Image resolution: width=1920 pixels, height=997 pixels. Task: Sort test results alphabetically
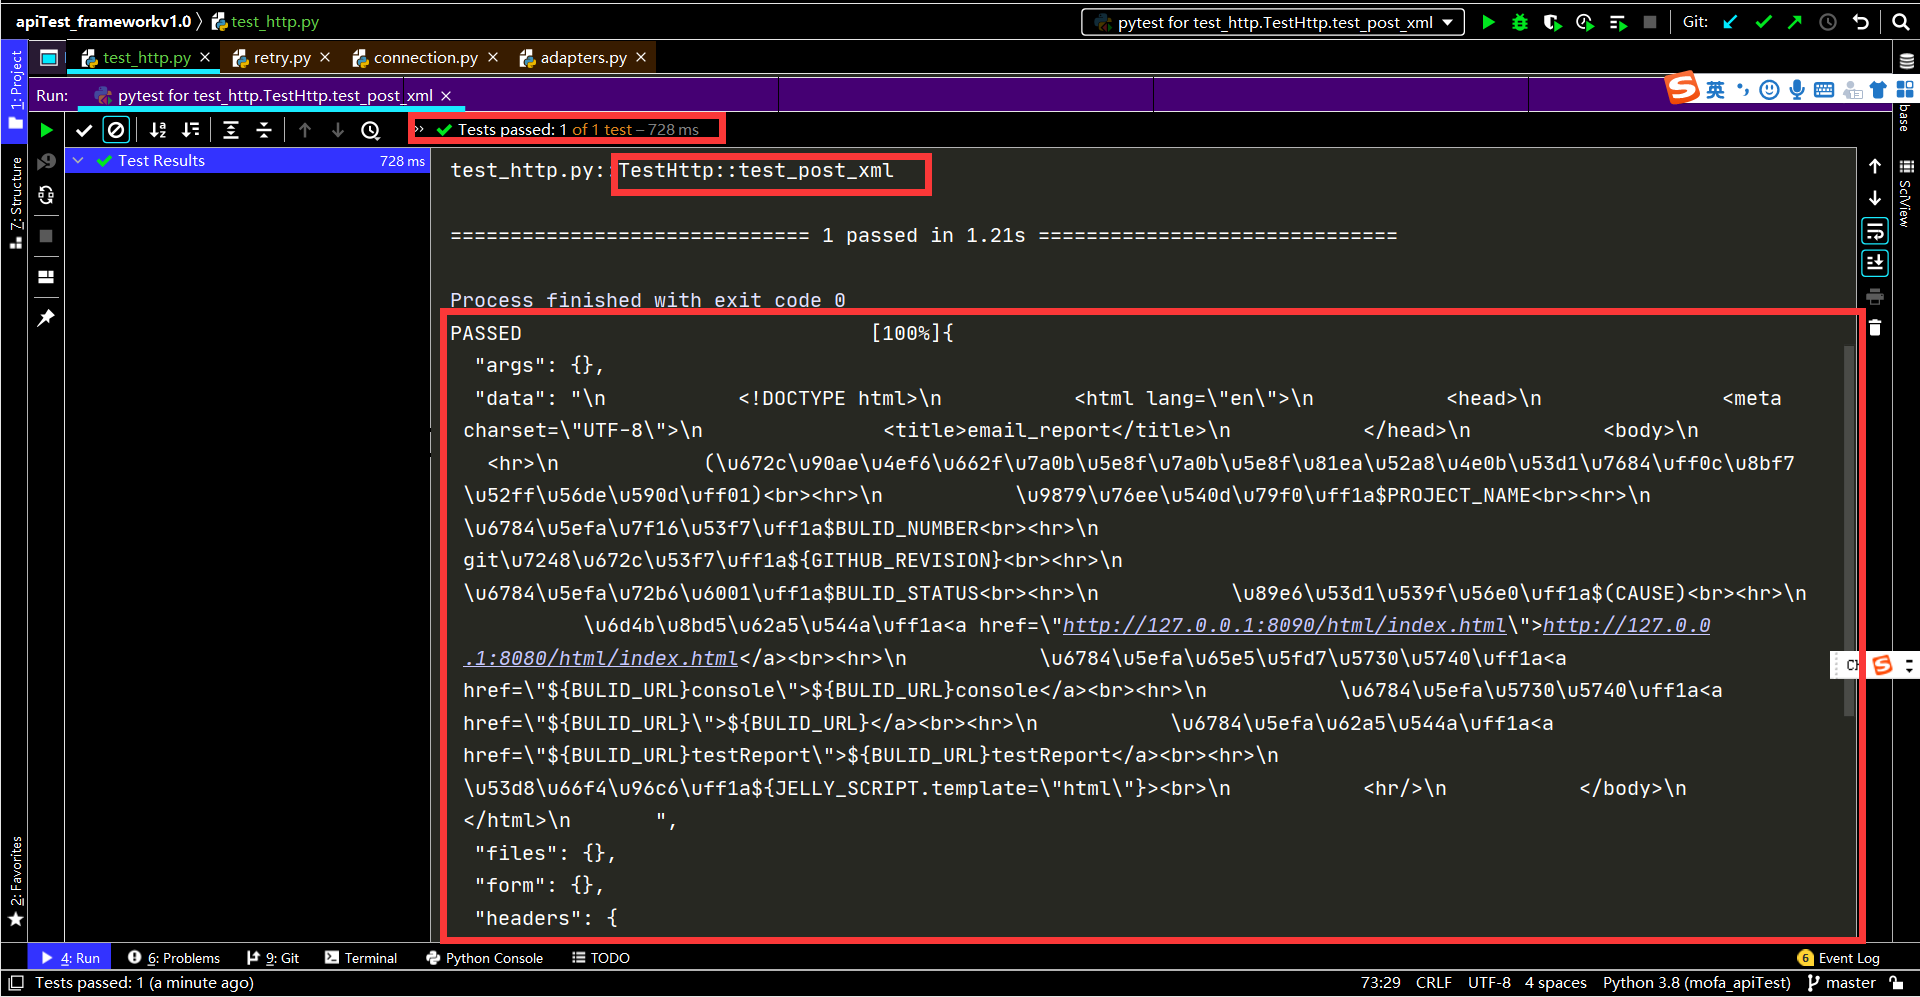coord(158,130)
